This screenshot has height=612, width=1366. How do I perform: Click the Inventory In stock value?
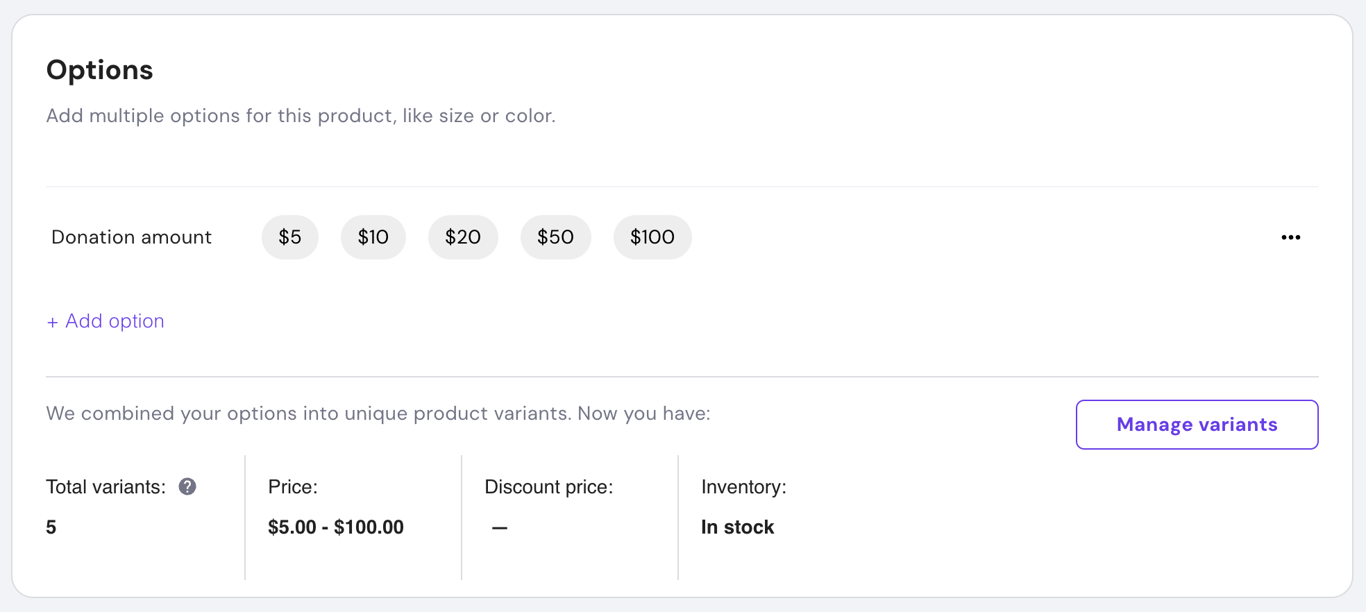click(x=738, y=527)
